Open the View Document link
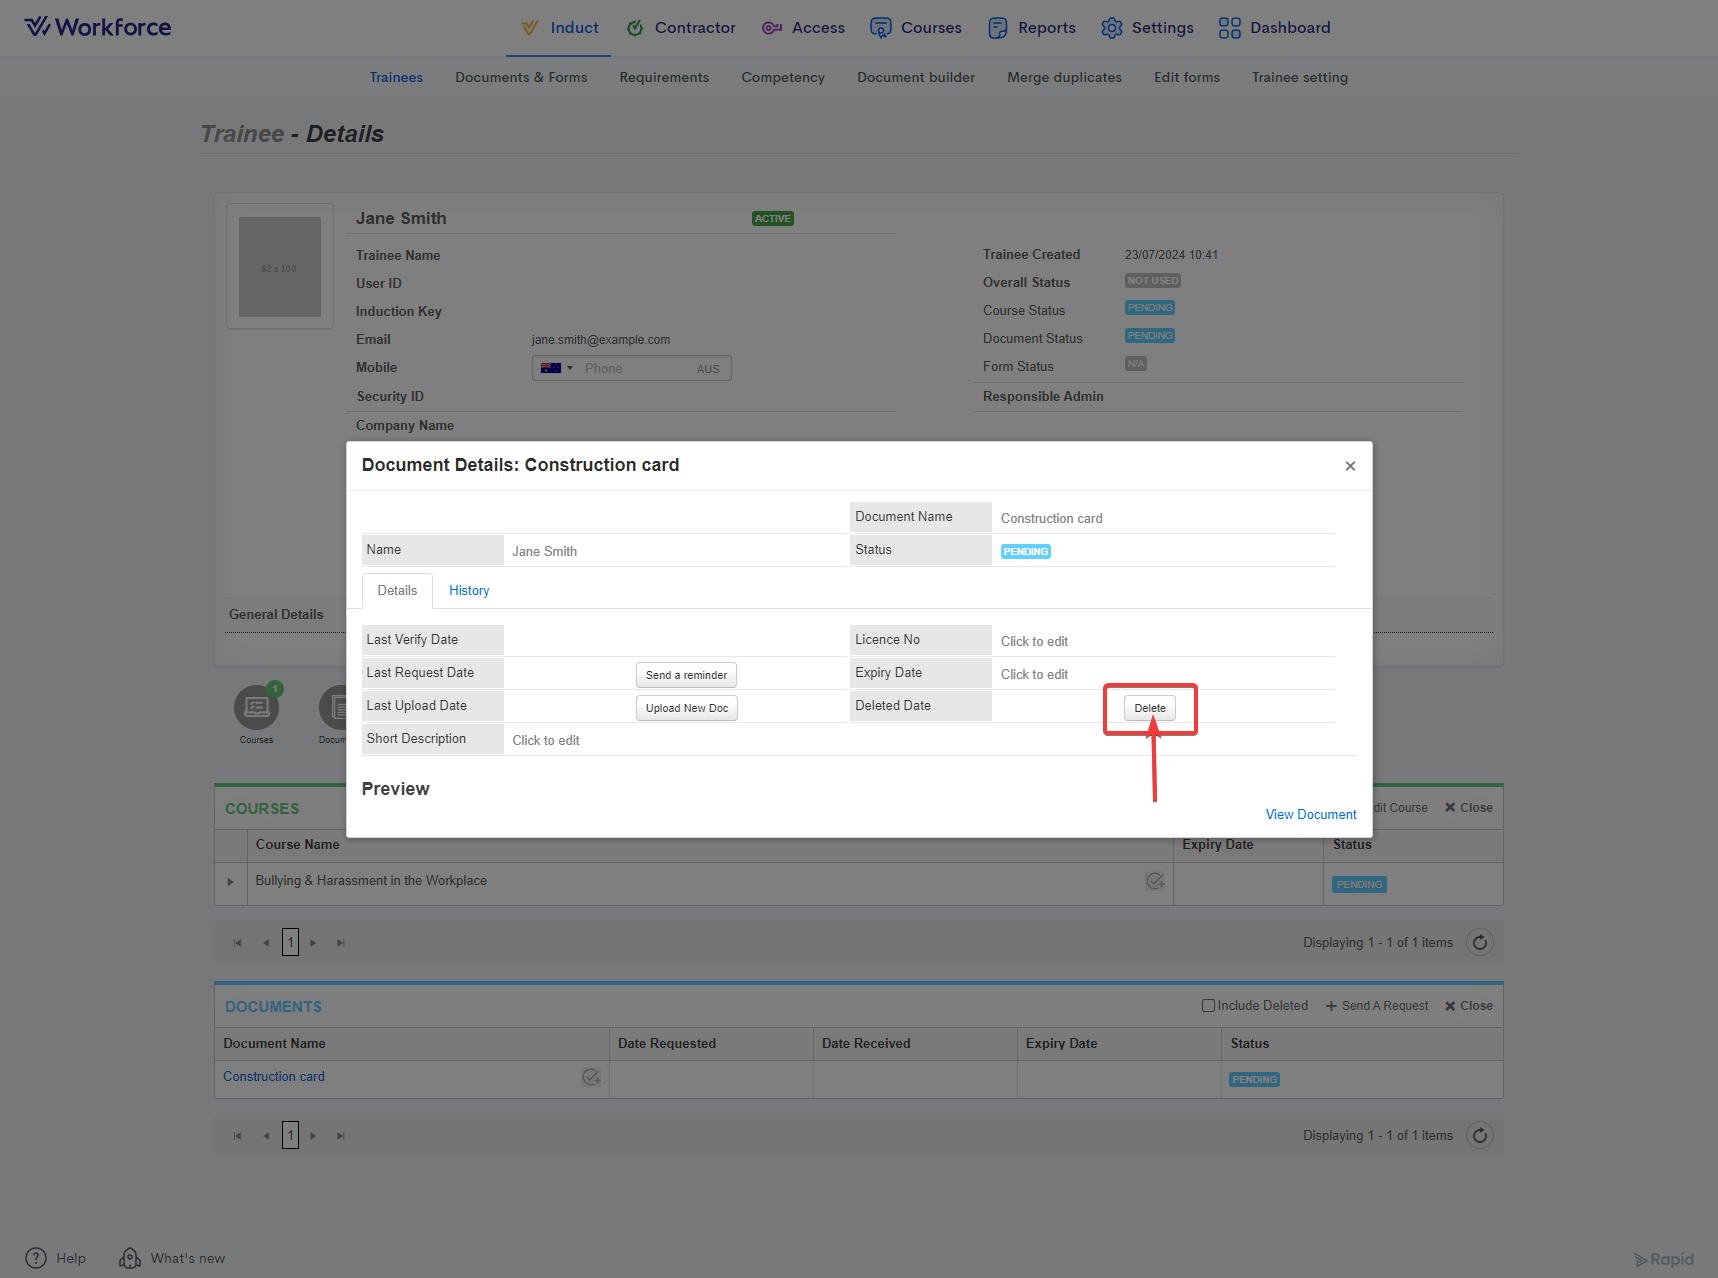The height and width of the screenshot is (1278, 1718). coord(1310,815)
